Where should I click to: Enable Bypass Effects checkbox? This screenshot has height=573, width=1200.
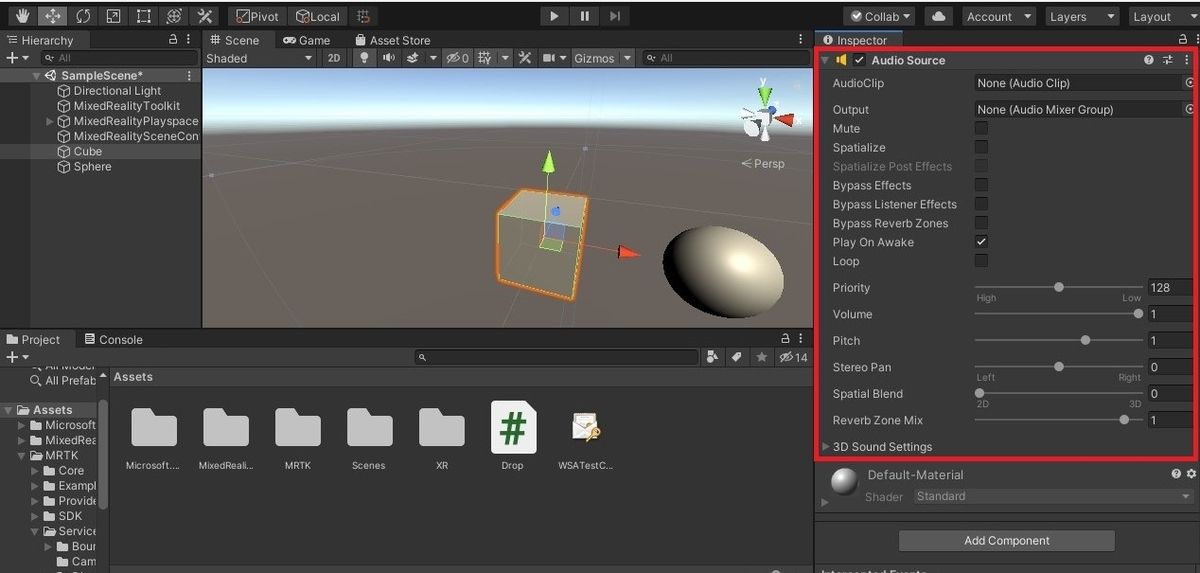click(x=981, y=185)
